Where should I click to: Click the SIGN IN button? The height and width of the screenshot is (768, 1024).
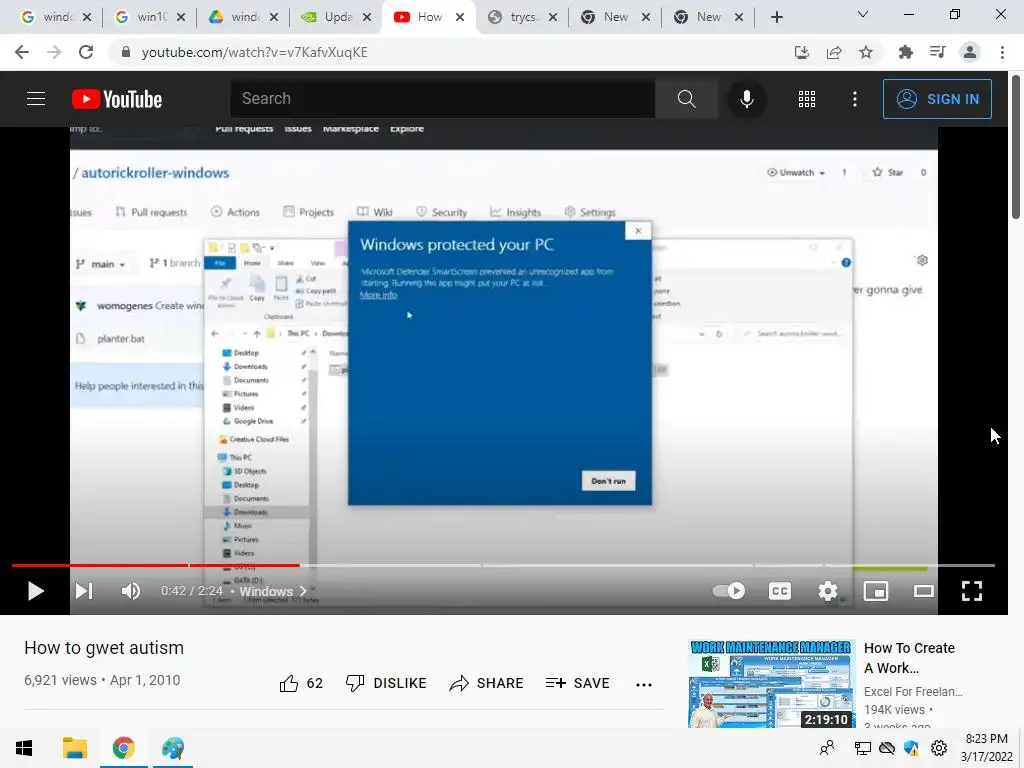click(x=936, y=99)
